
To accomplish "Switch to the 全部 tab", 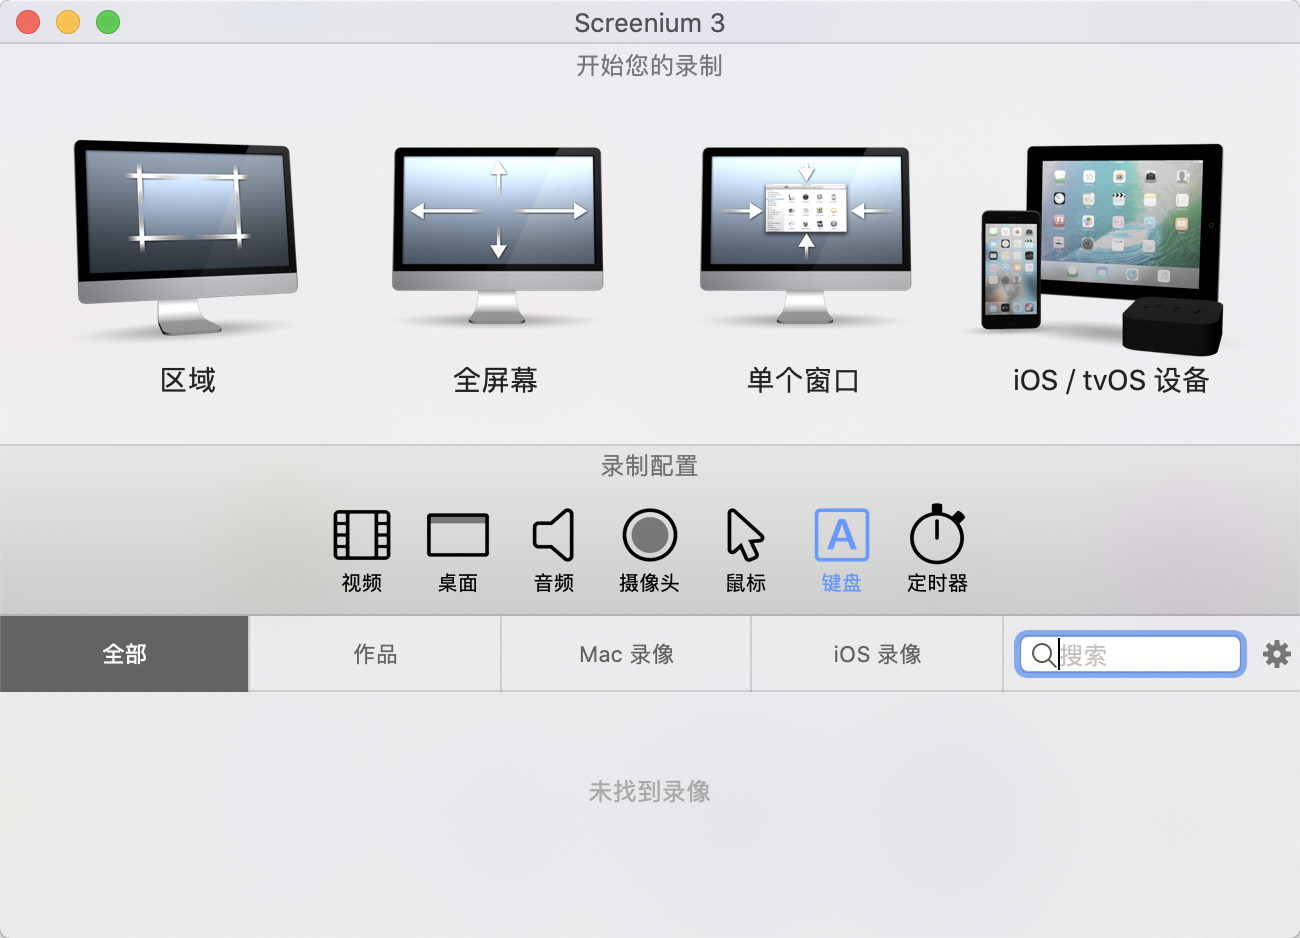I will pyautogui.click(x=124, y=654).
